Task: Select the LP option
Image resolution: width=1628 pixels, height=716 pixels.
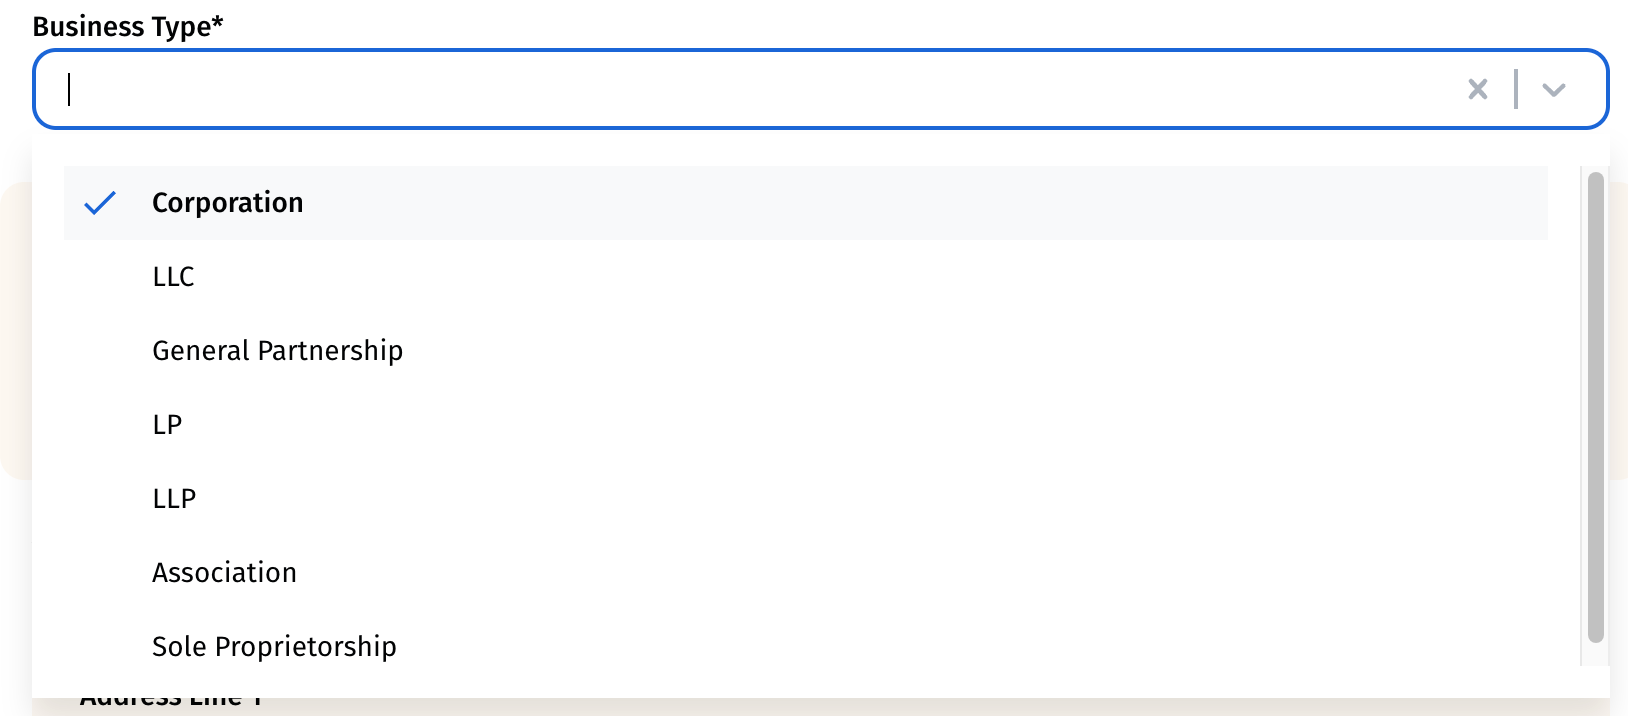Action: coord(168,425)
